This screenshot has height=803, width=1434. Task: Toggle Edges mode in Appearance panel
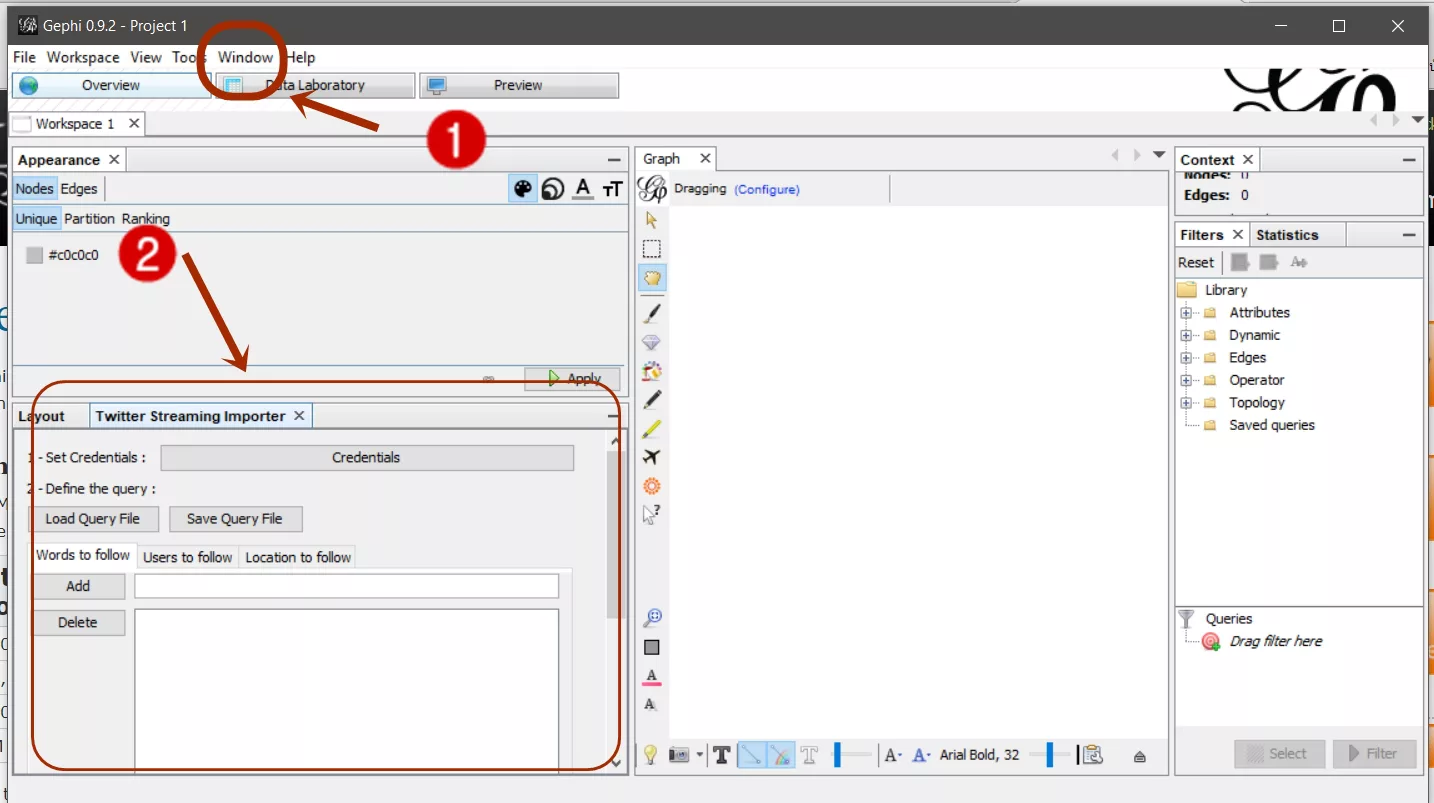pyautogui.click(x=79, y=188)
